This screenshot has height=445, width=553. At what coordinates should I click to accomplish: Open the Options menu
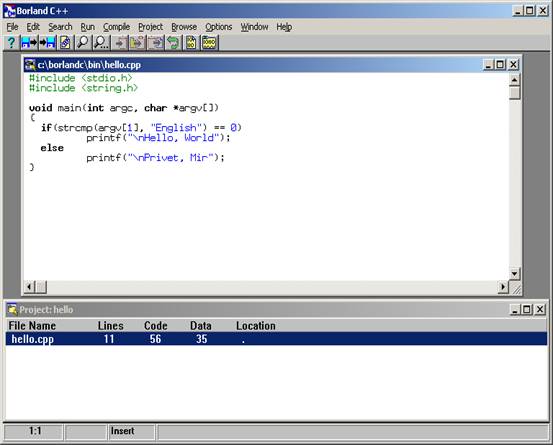219,27
